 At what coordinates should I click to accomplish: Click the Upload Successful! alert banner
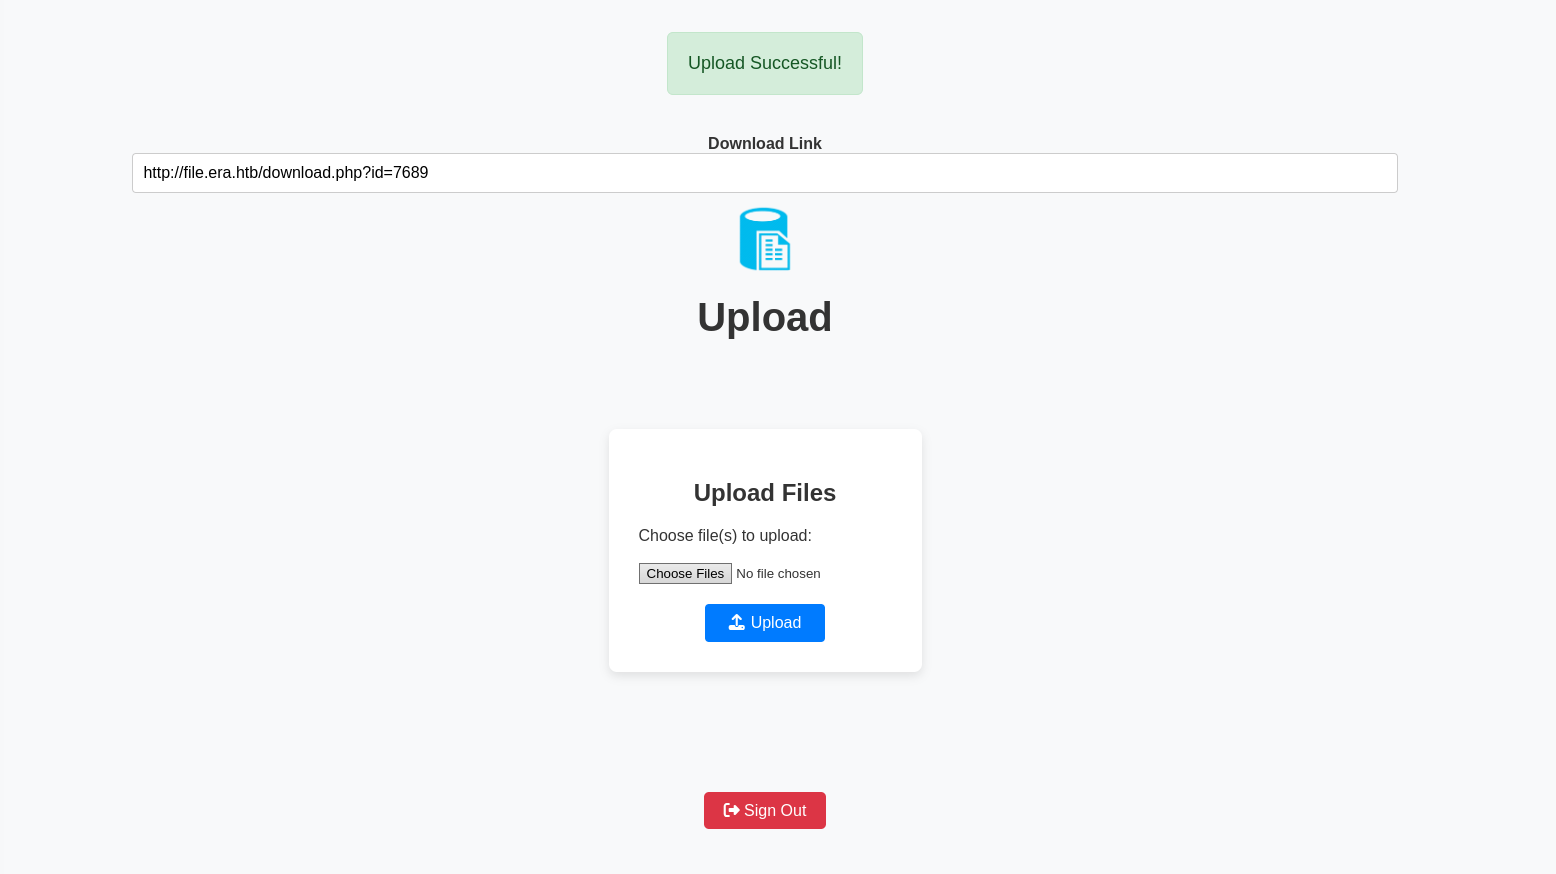(764, 63)
